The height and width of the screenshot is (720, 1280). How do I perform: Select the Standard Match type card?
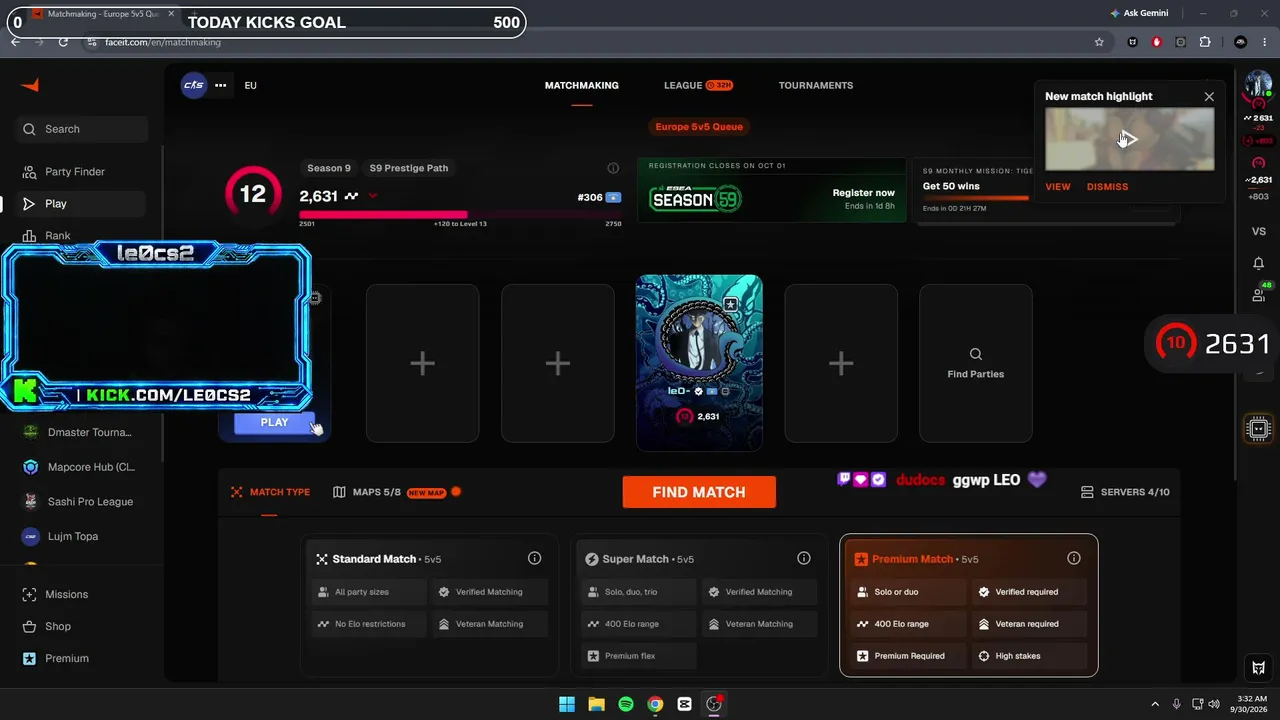430,606
